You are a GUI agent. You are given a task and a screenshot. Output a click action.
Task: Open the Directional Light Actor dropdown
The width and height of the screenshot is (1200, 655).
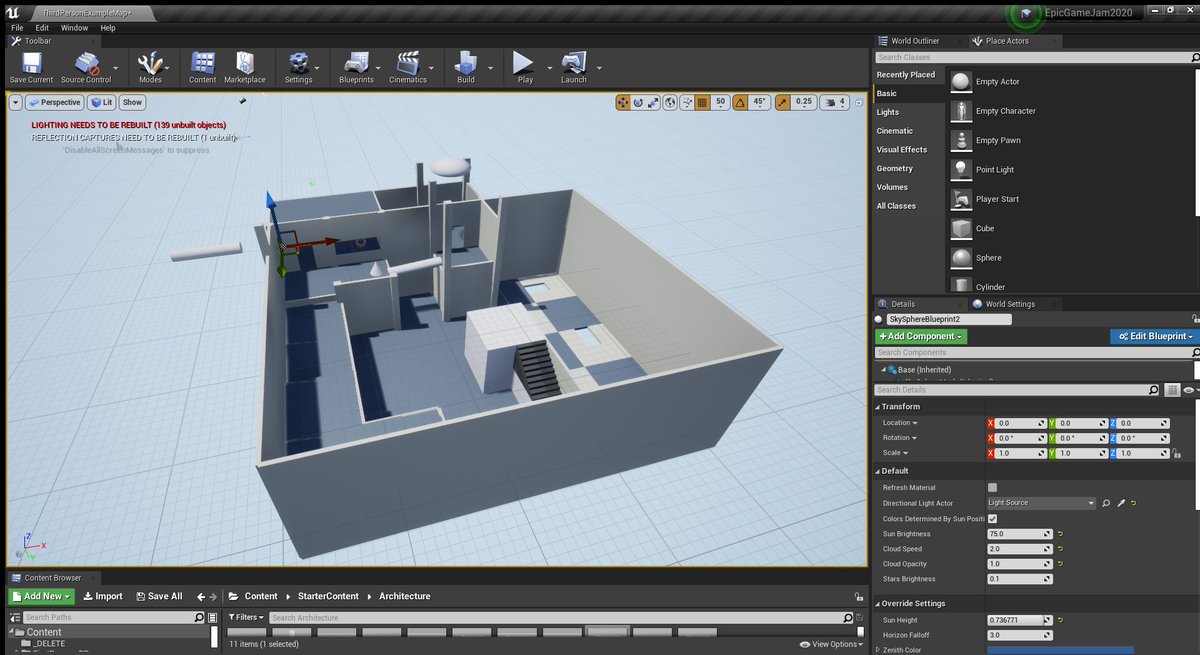(x=1041, y=503)
